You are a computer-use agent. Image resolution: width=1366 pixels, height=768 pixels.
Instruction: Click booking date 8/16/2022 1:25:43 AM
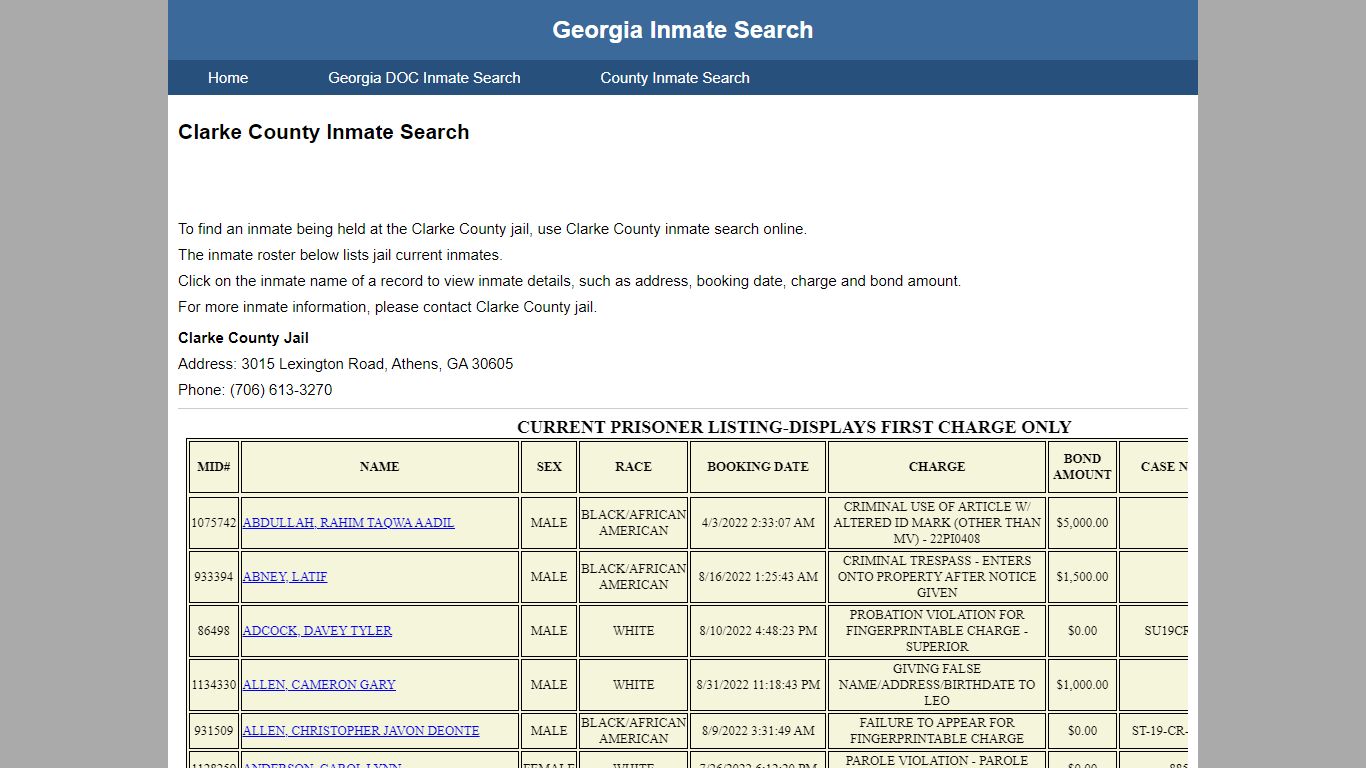click(758, 577)
